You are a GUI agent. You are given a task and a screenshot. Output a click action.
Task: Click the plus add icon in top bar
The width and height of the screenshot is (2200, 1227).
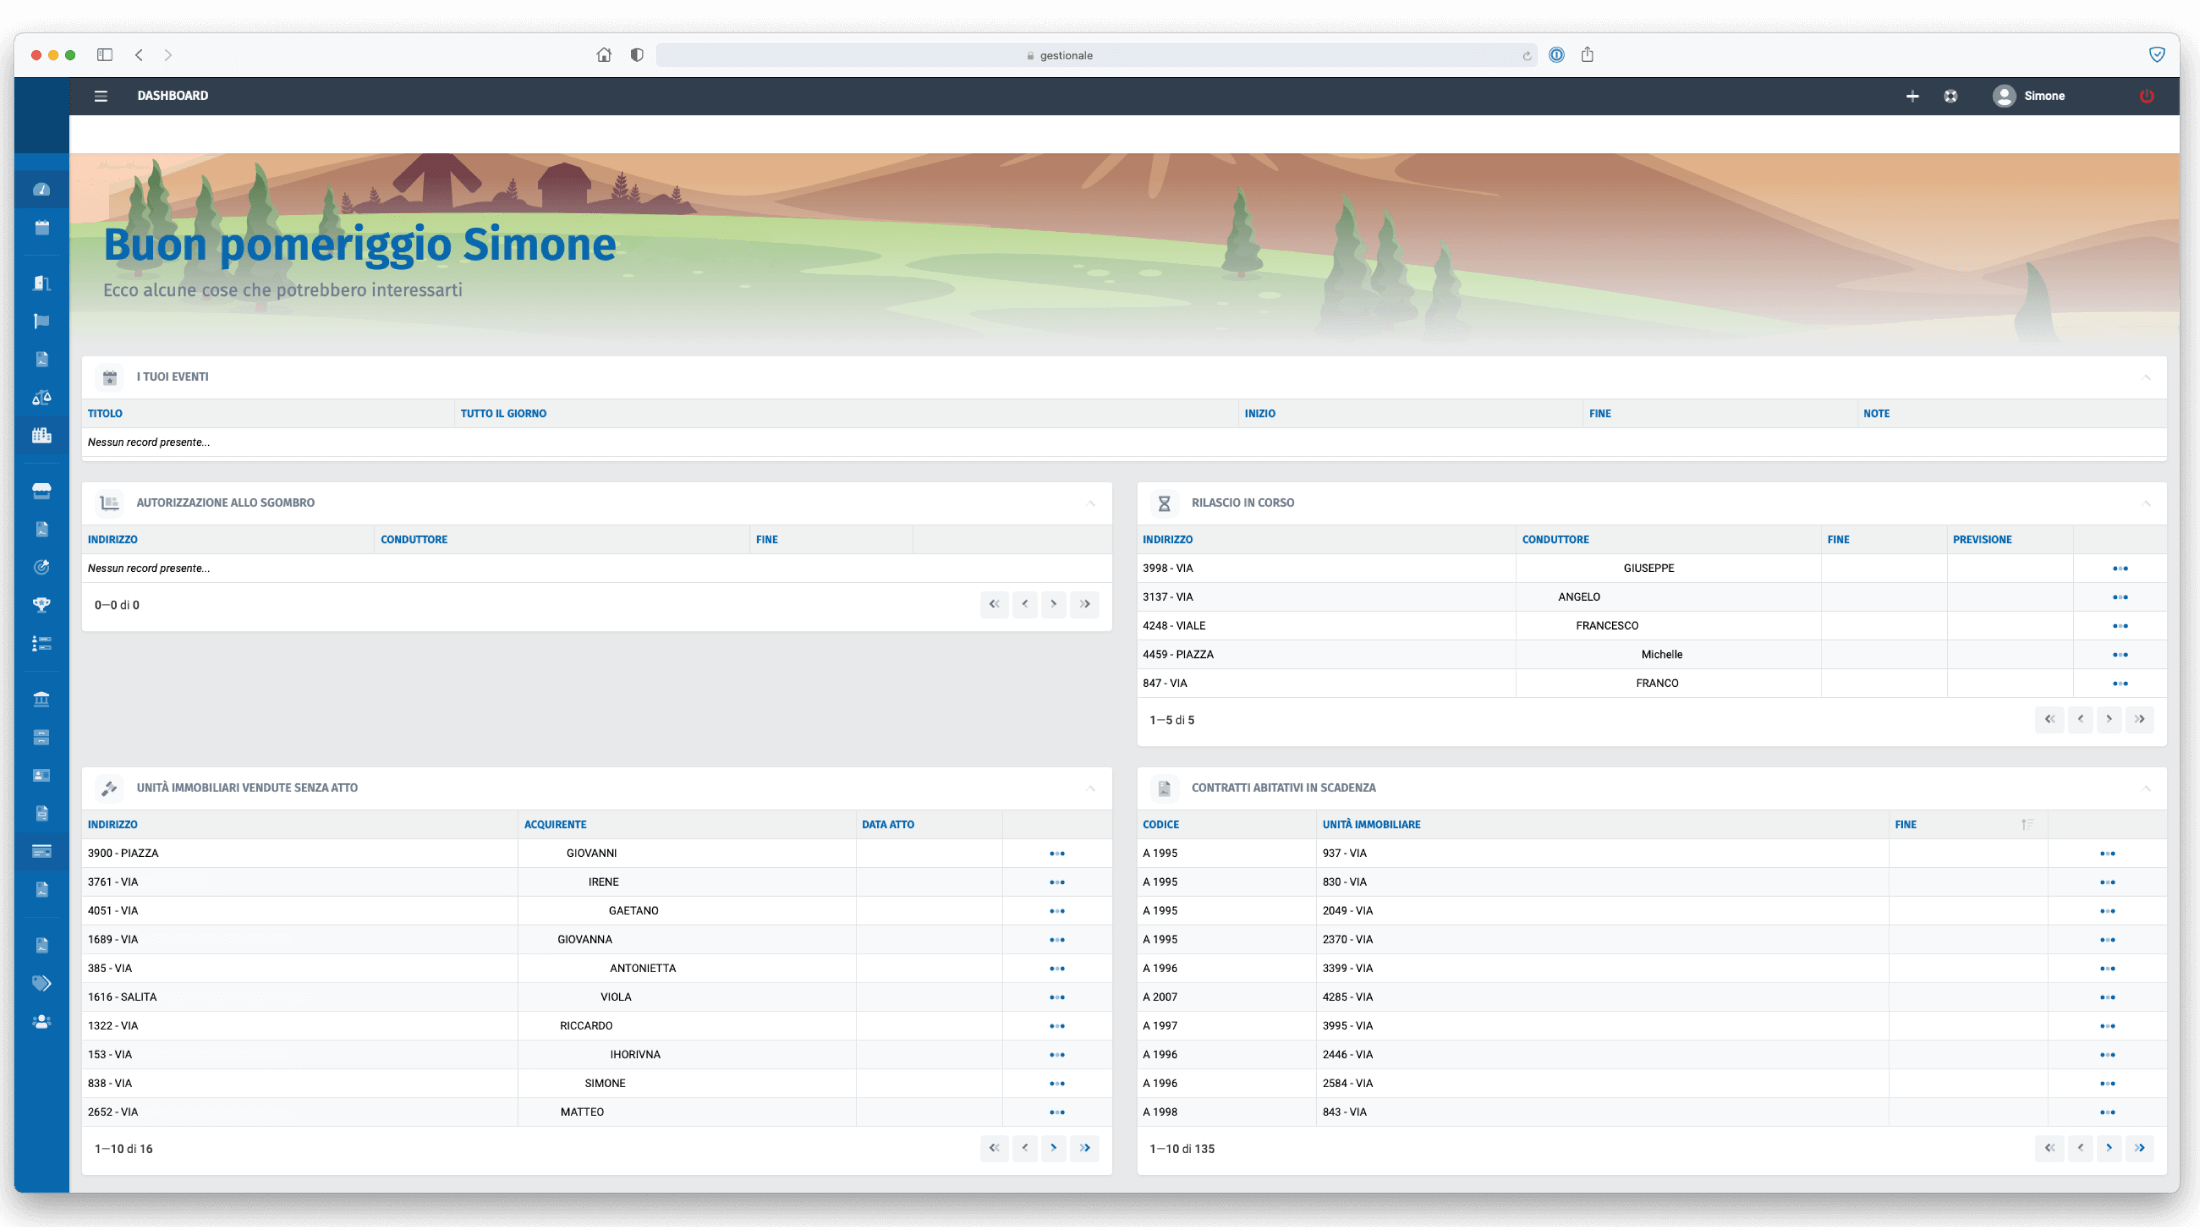click(1912, 96)
